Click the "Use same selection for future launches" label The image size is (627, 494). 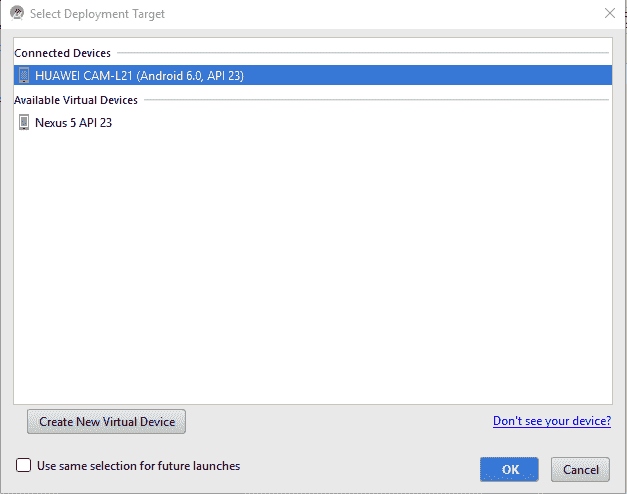click(138, 466)
